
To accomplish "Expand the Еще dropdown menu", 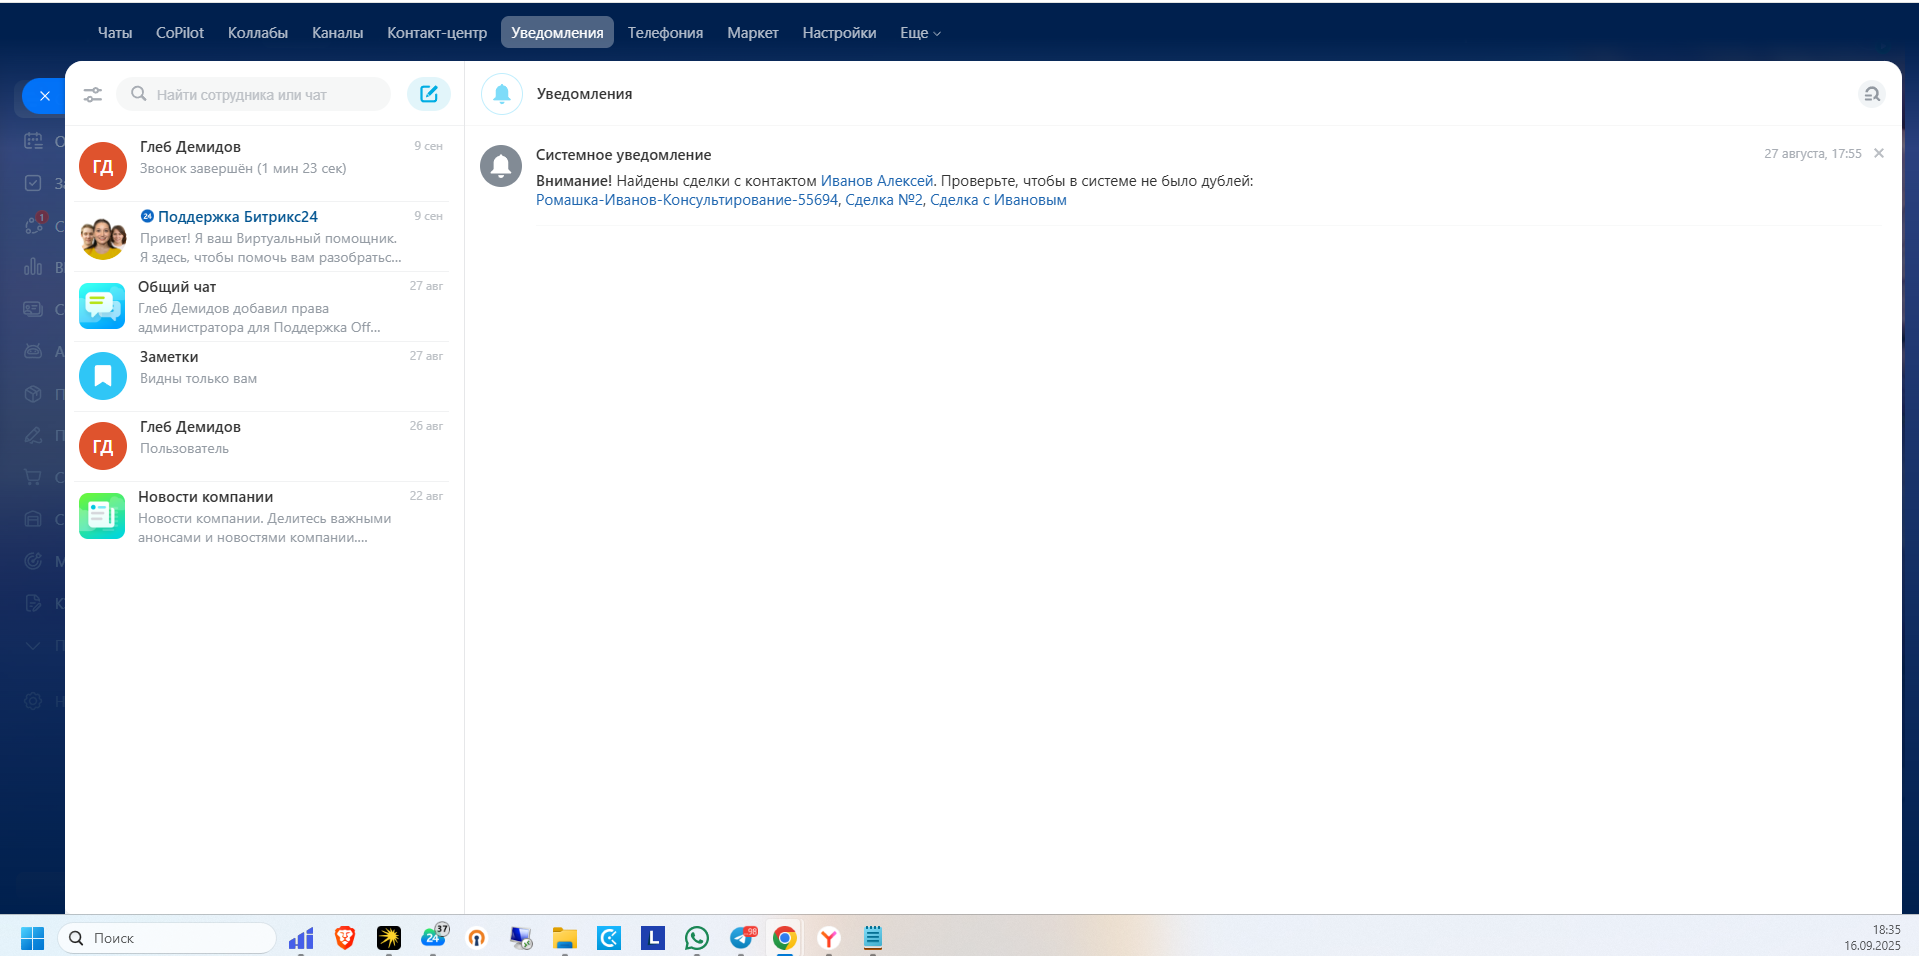I will click(919, 33).
